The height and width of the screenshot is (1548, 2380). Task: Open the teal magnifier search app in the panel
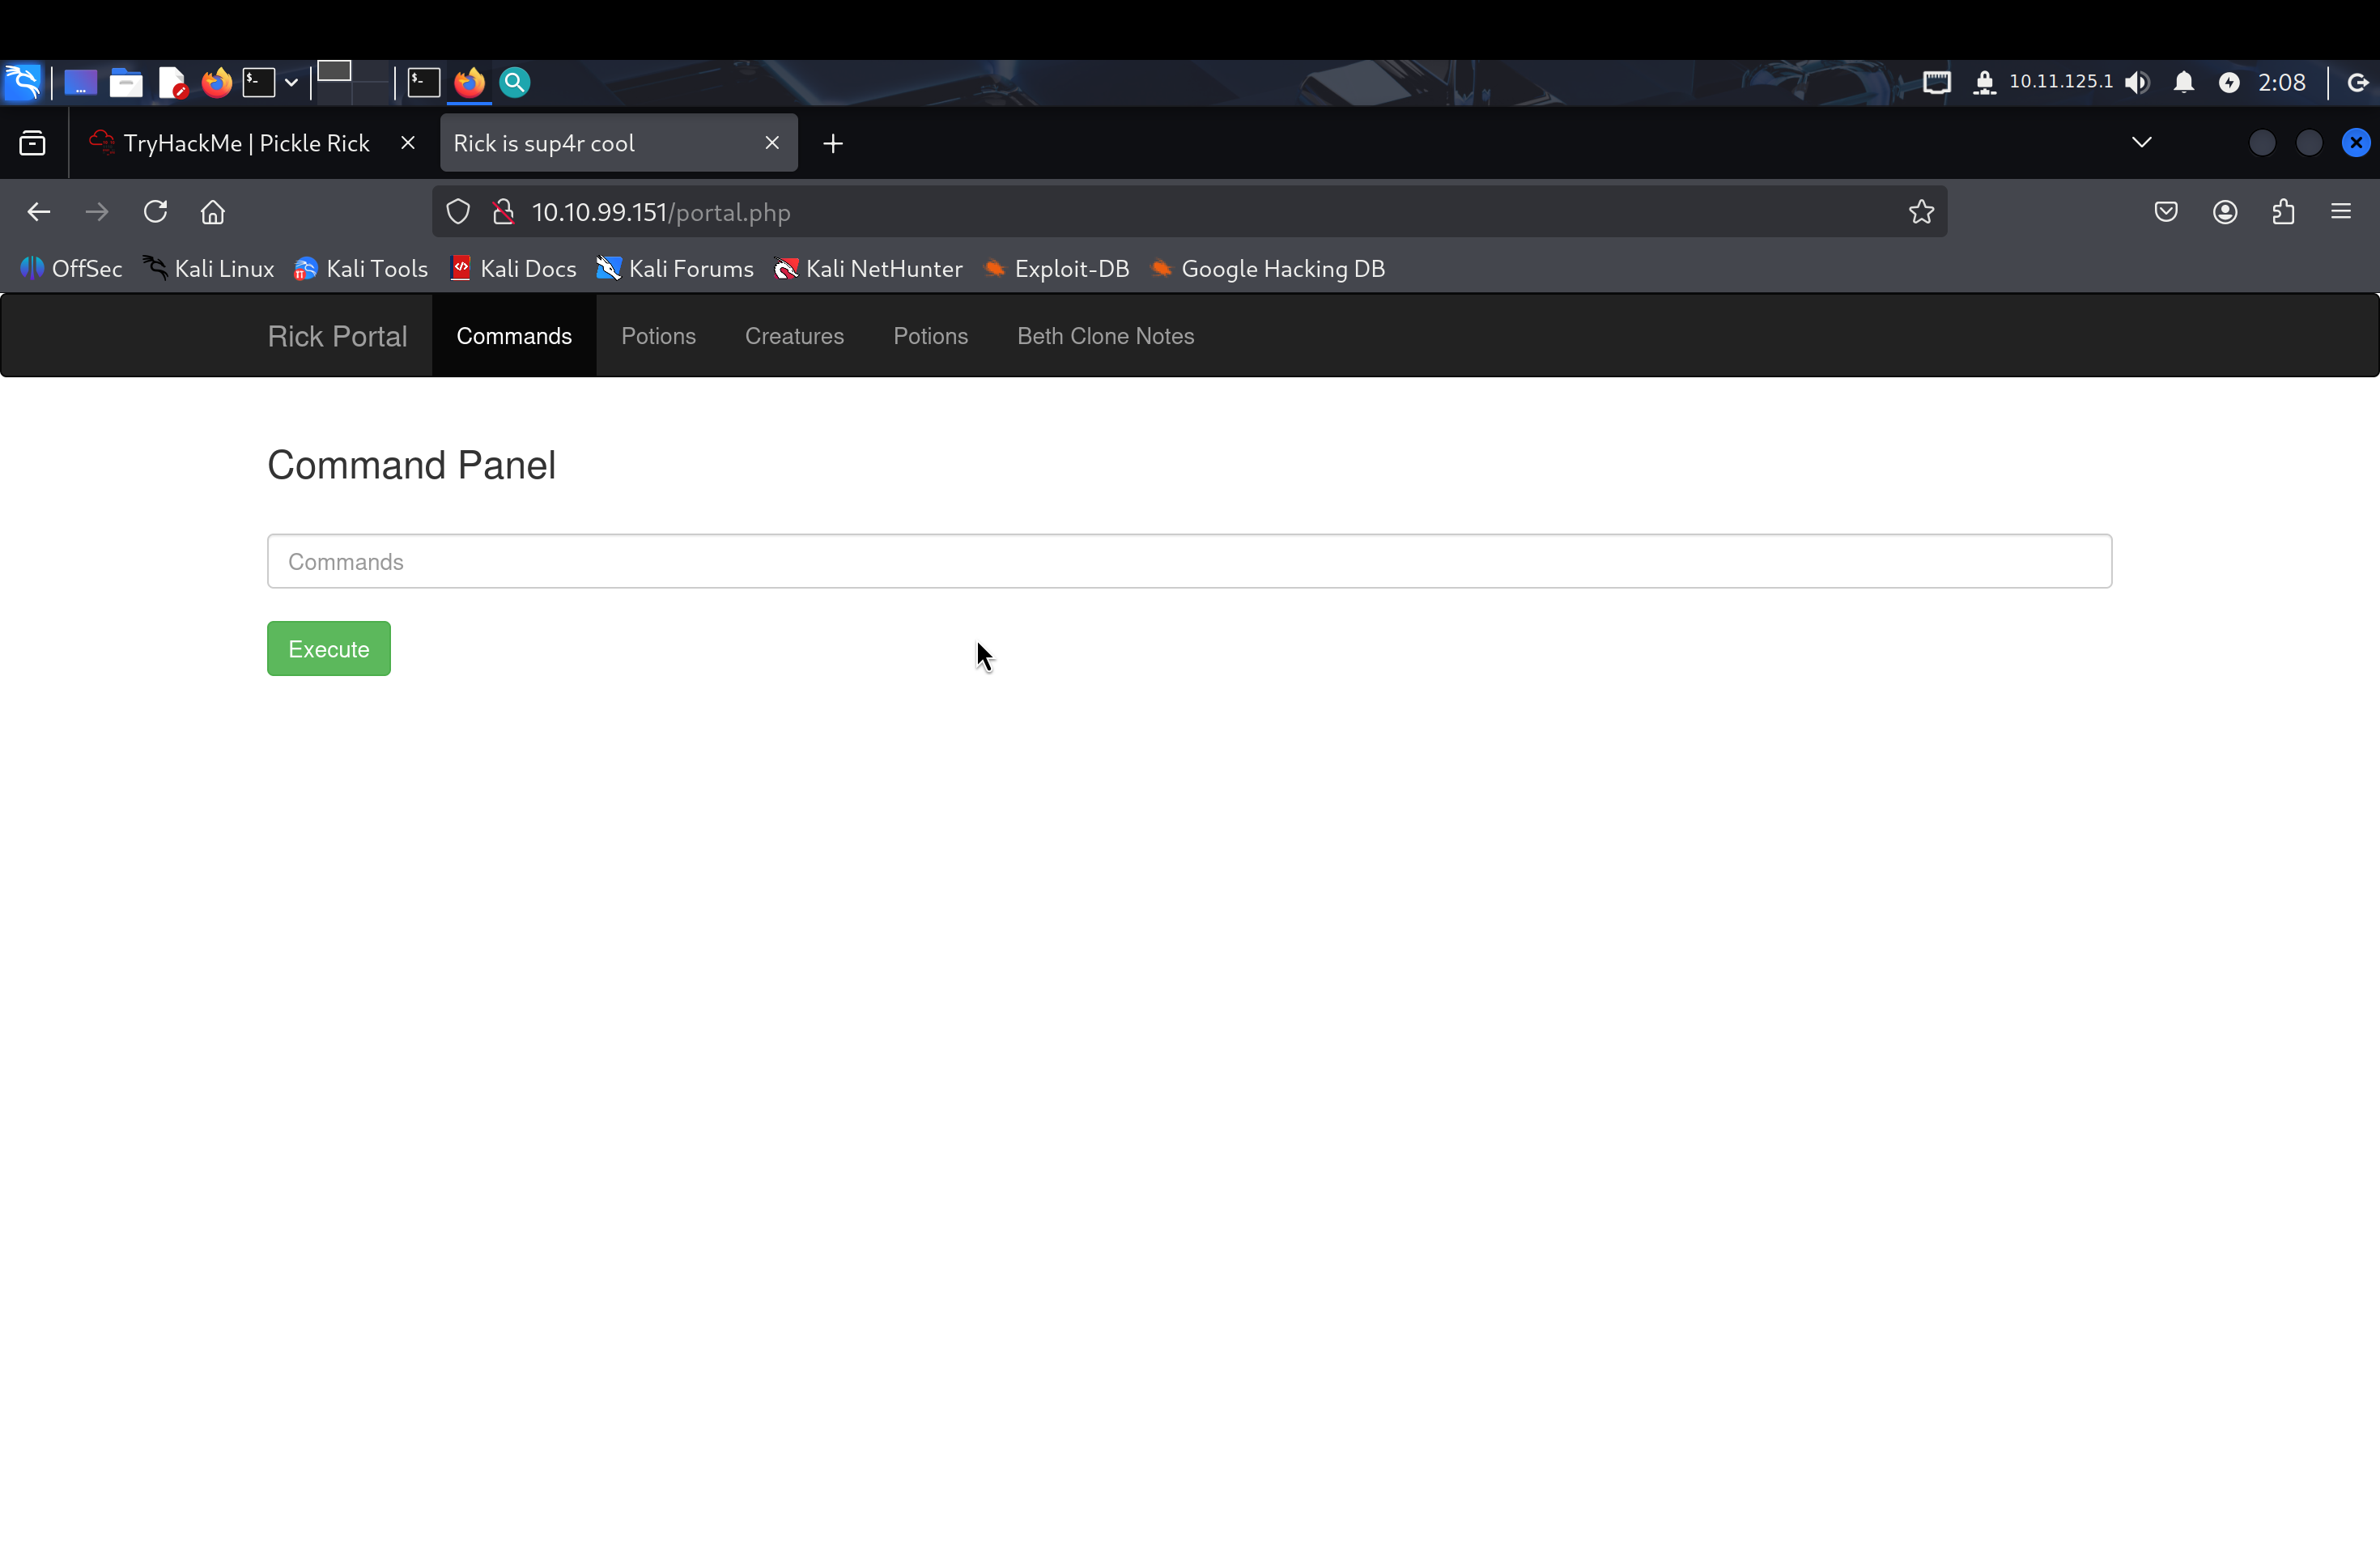pyautogui.click(x=514, y=82)
